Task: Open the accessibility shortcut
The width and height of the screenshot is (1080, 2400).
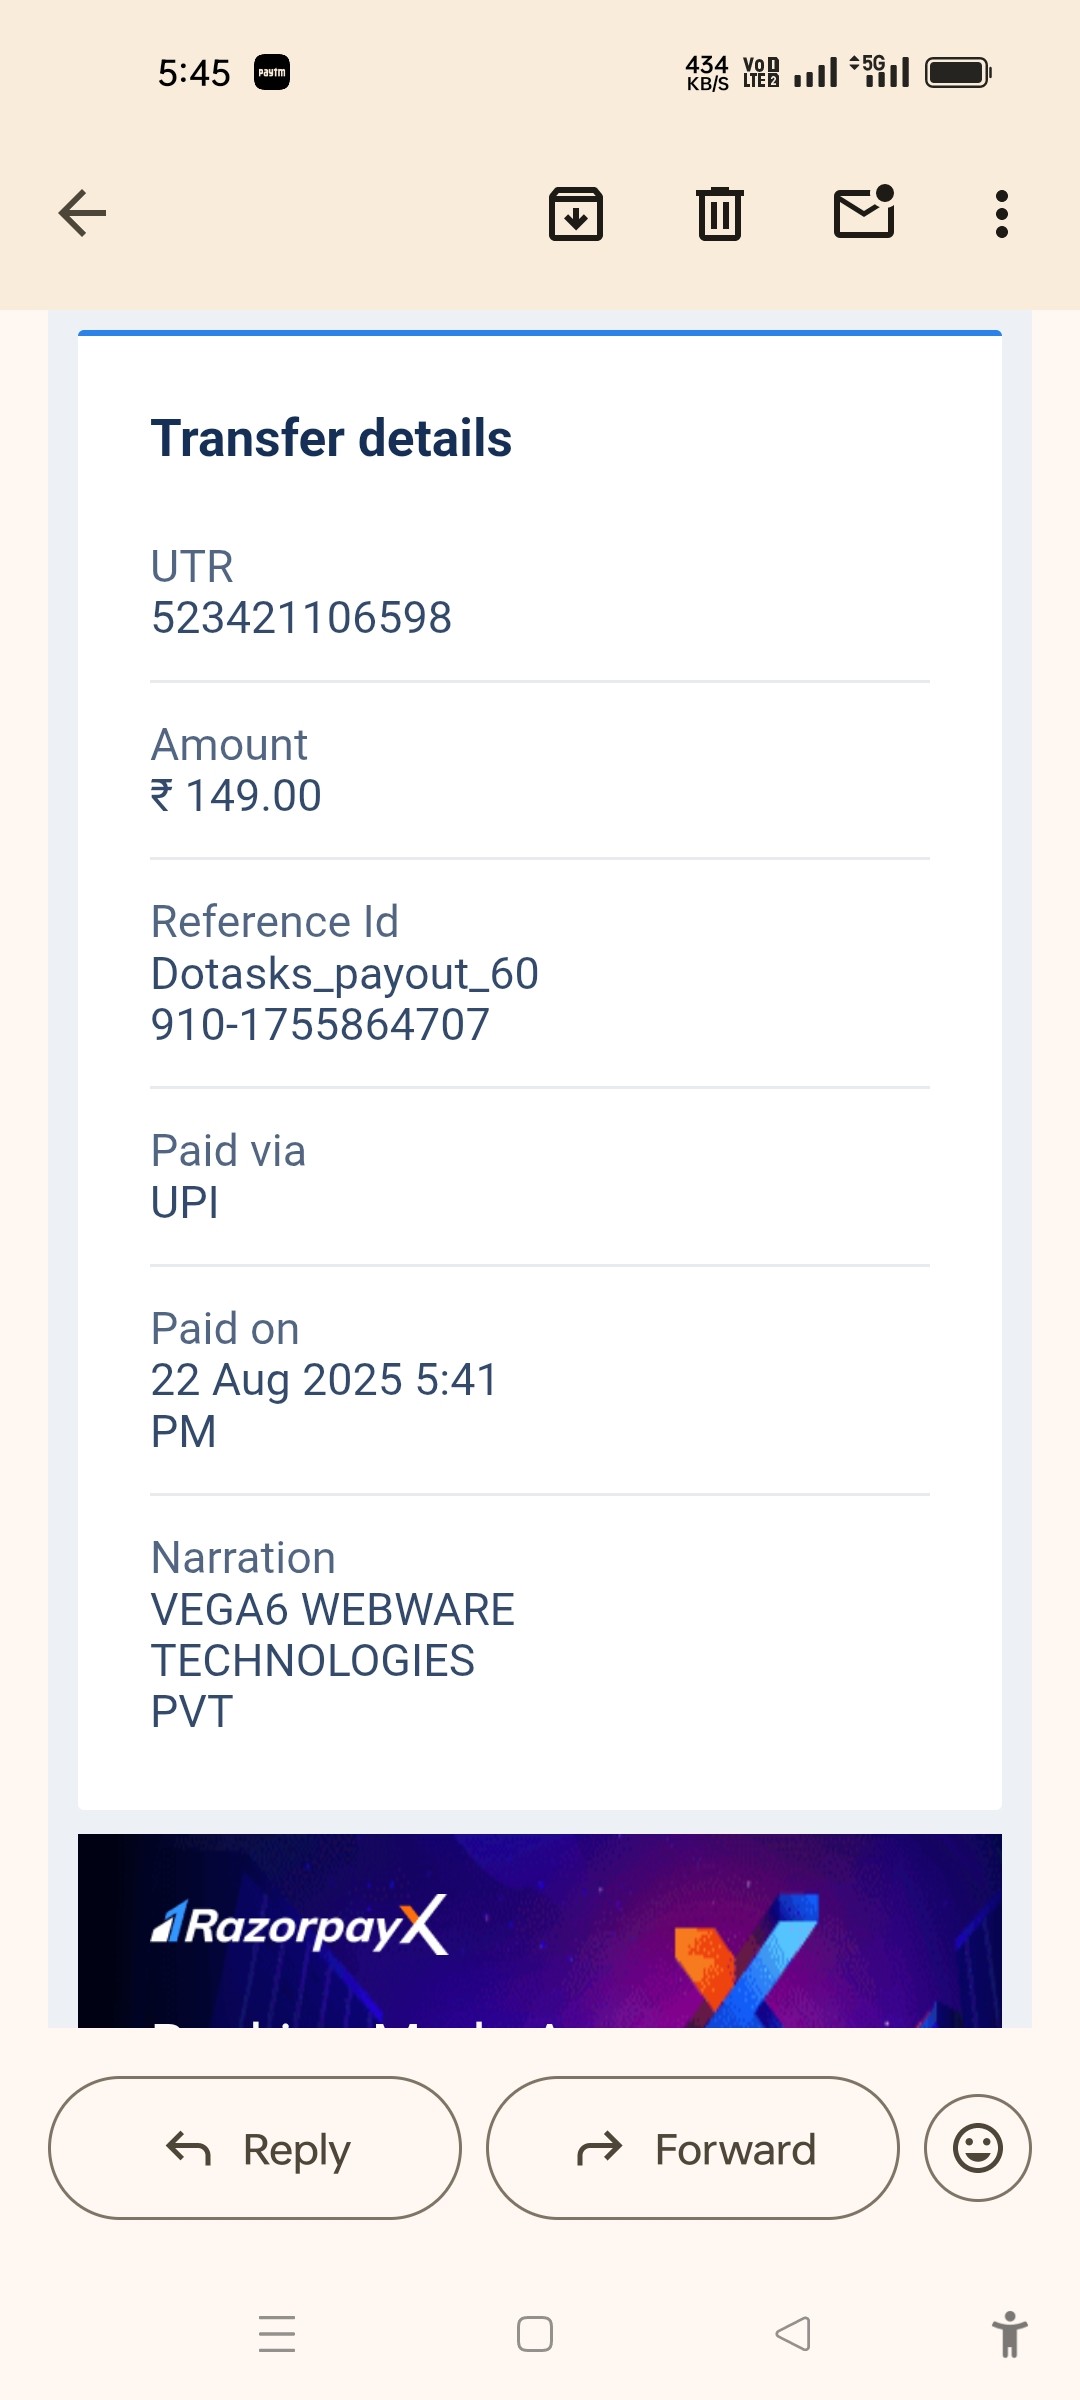Action: coord(1010,2334)
